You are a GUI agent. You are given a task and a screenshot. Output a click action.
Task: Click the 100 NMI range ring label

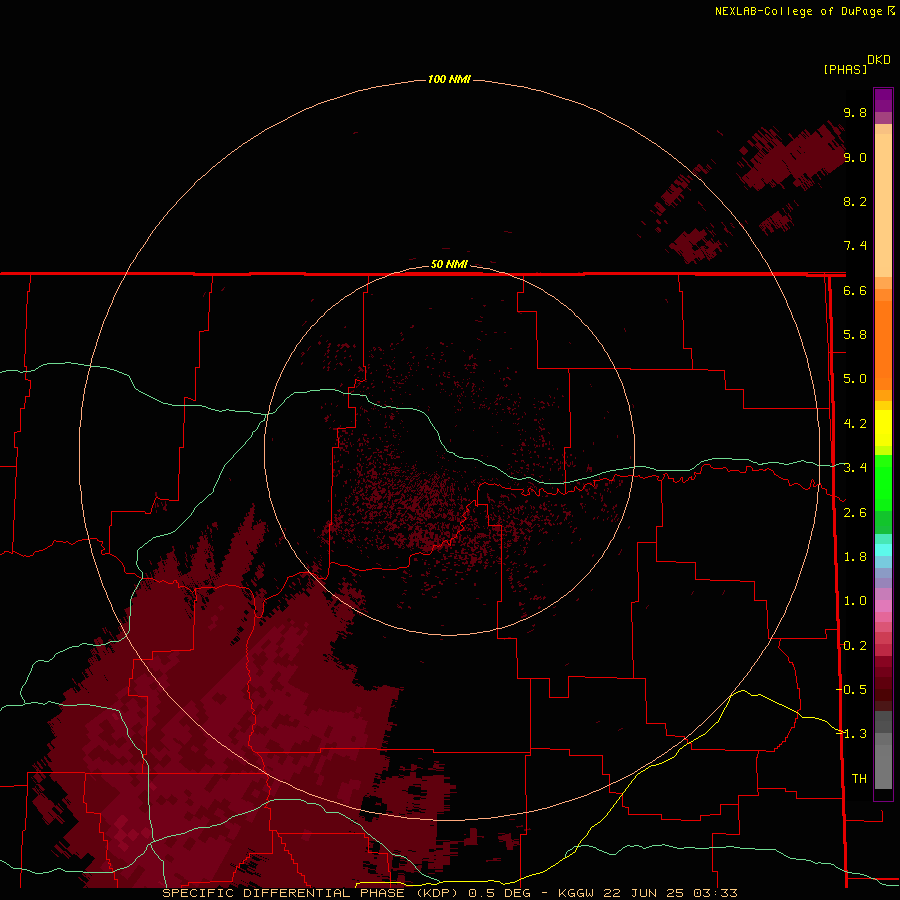coord(449,79)
